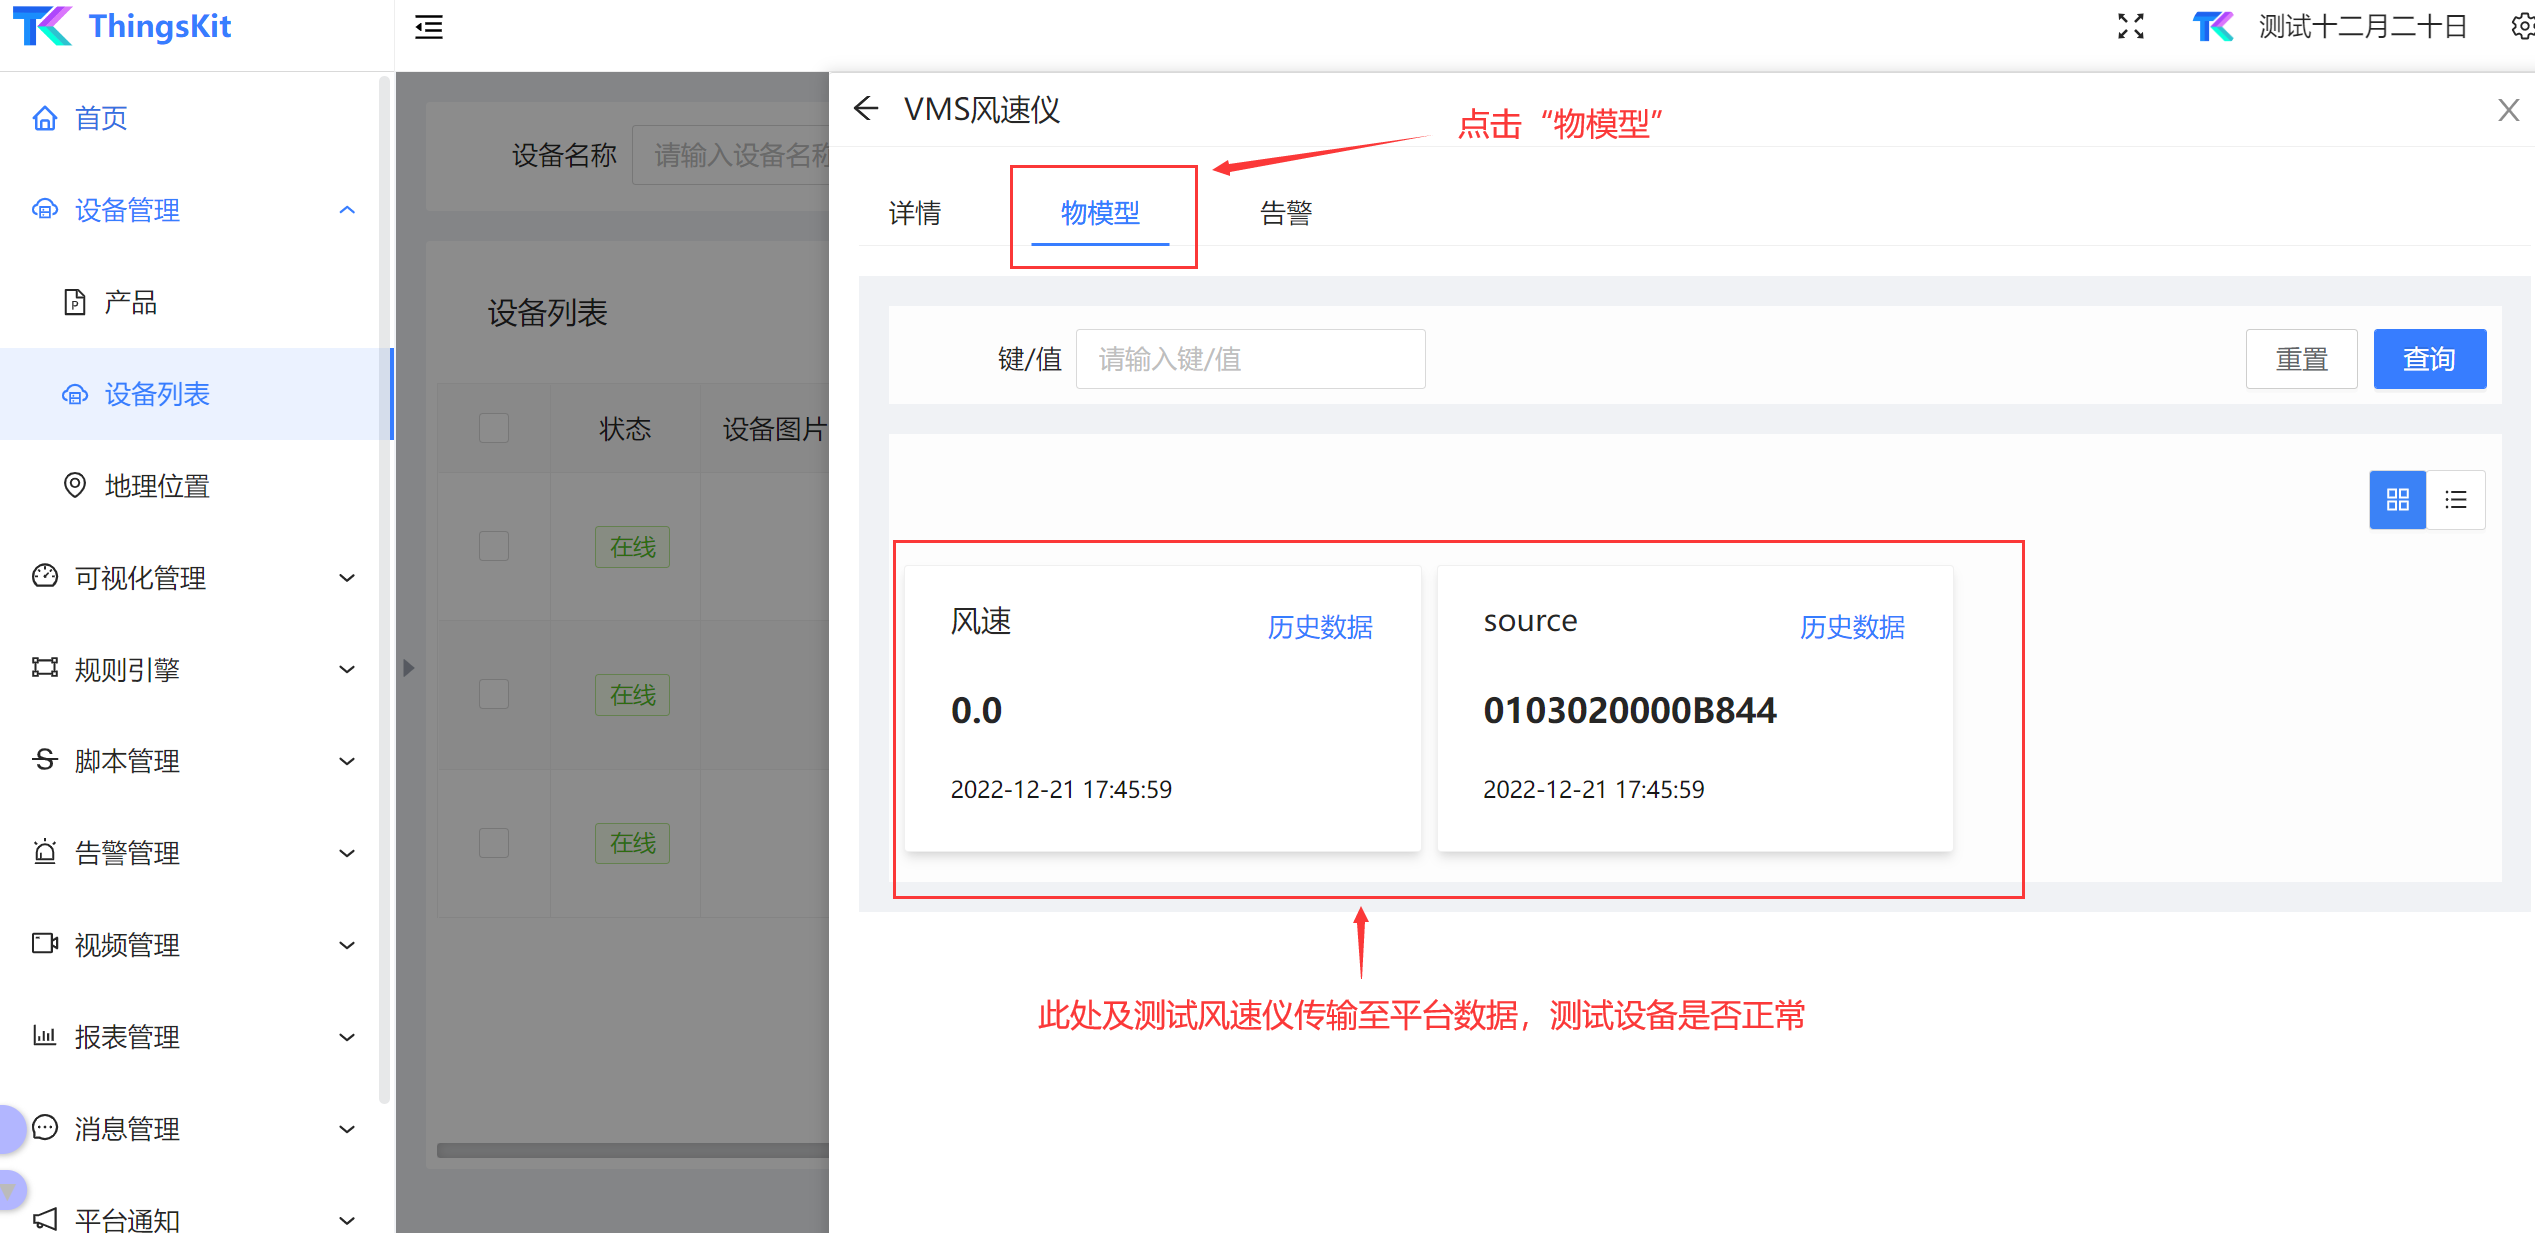Image resolution: width=2535 pixels, height=1233 pixels.
Task: Select the header select-all checkbox
Action: [x=493, y=427]
